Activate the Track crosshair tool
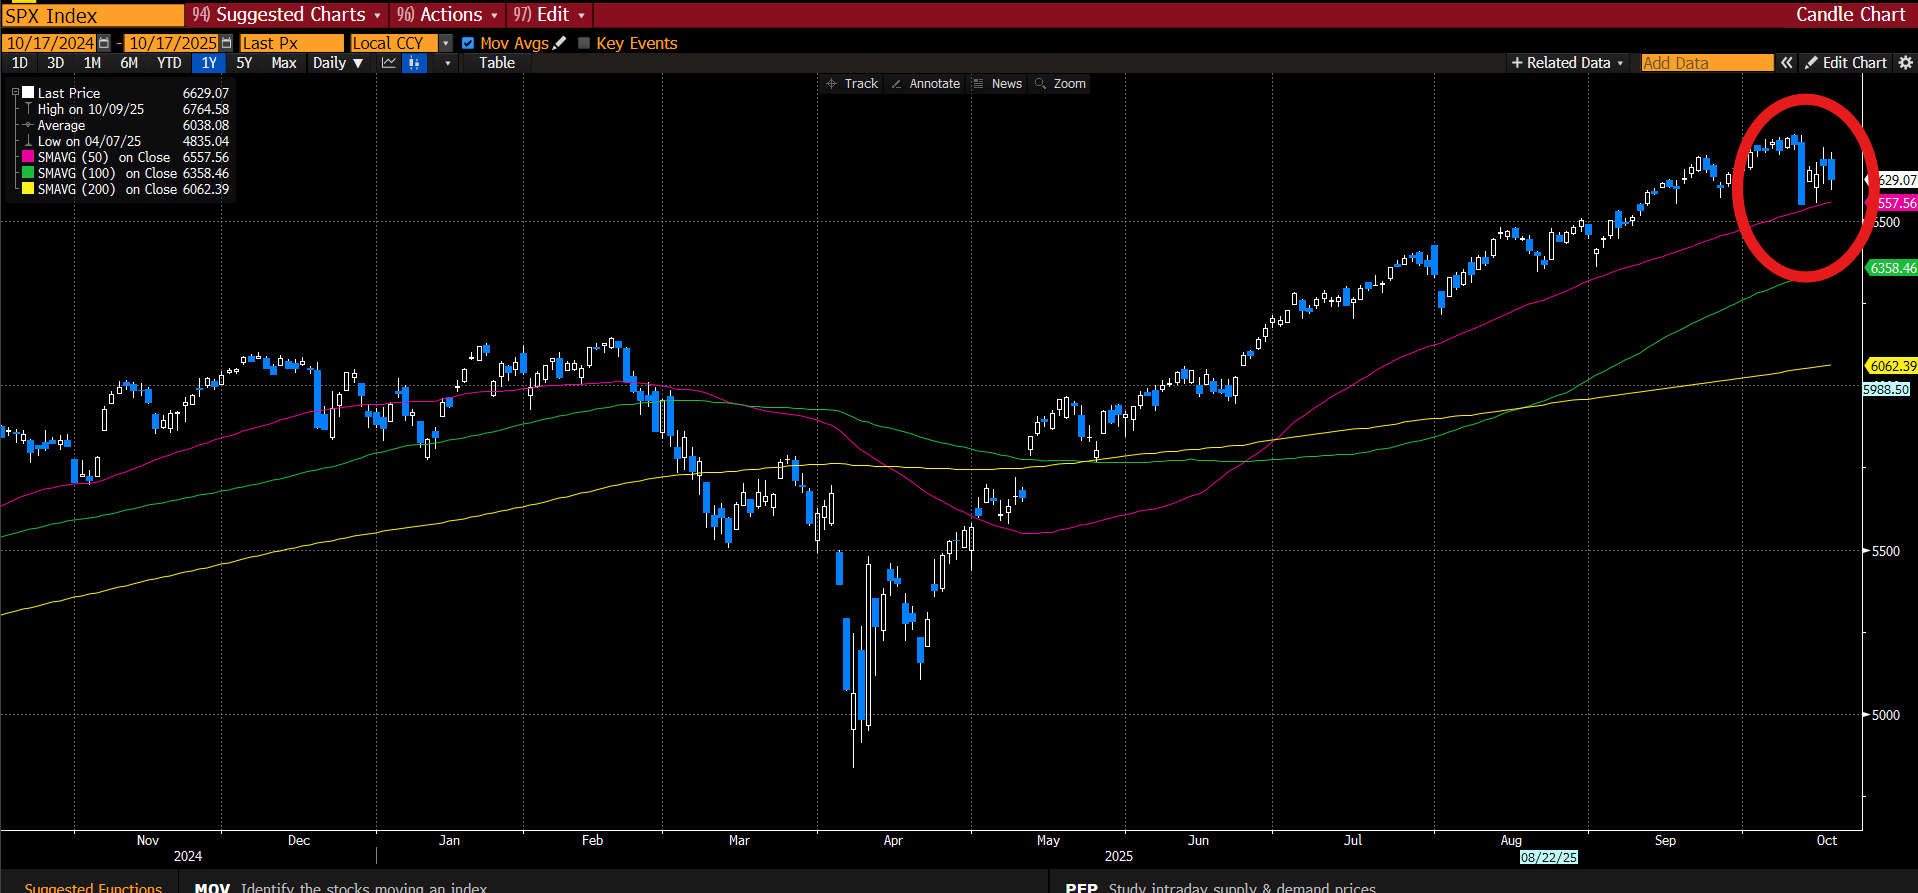Image resolution: width=1918 pixels, height=893 pixels. click(851, 84)
